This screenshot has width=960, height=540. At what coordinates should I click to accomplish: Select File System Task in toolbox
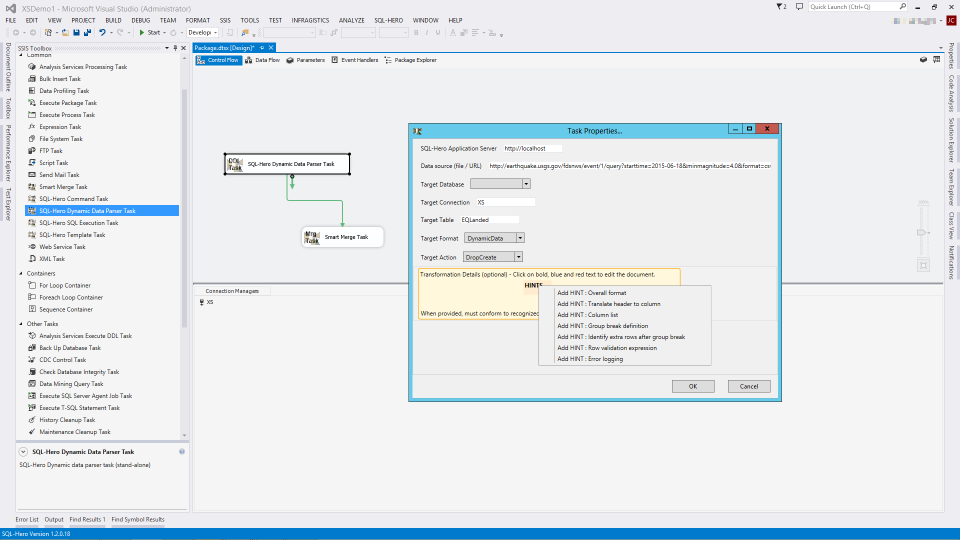click(61, 139)
